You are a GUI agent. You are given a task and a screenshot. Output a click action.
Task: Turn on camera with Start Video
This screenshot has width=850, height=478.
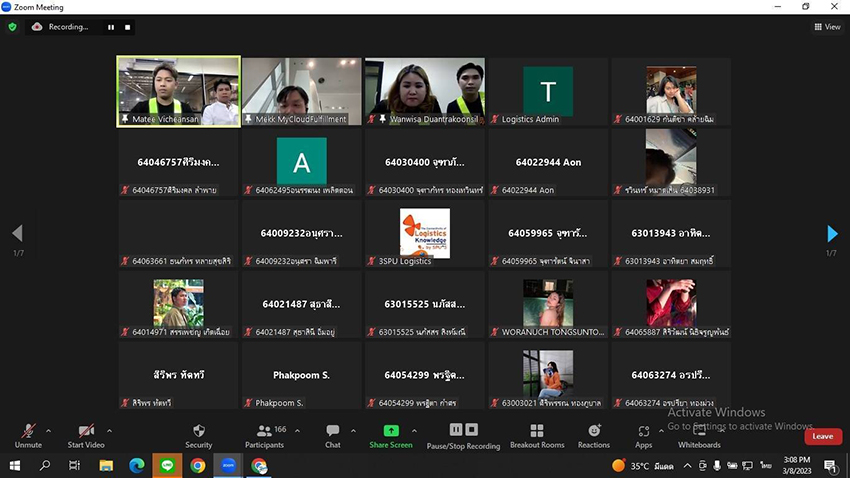point(86,436)
